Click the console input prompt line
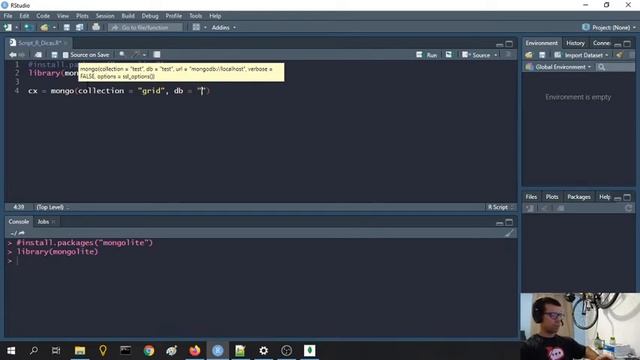 261,261
